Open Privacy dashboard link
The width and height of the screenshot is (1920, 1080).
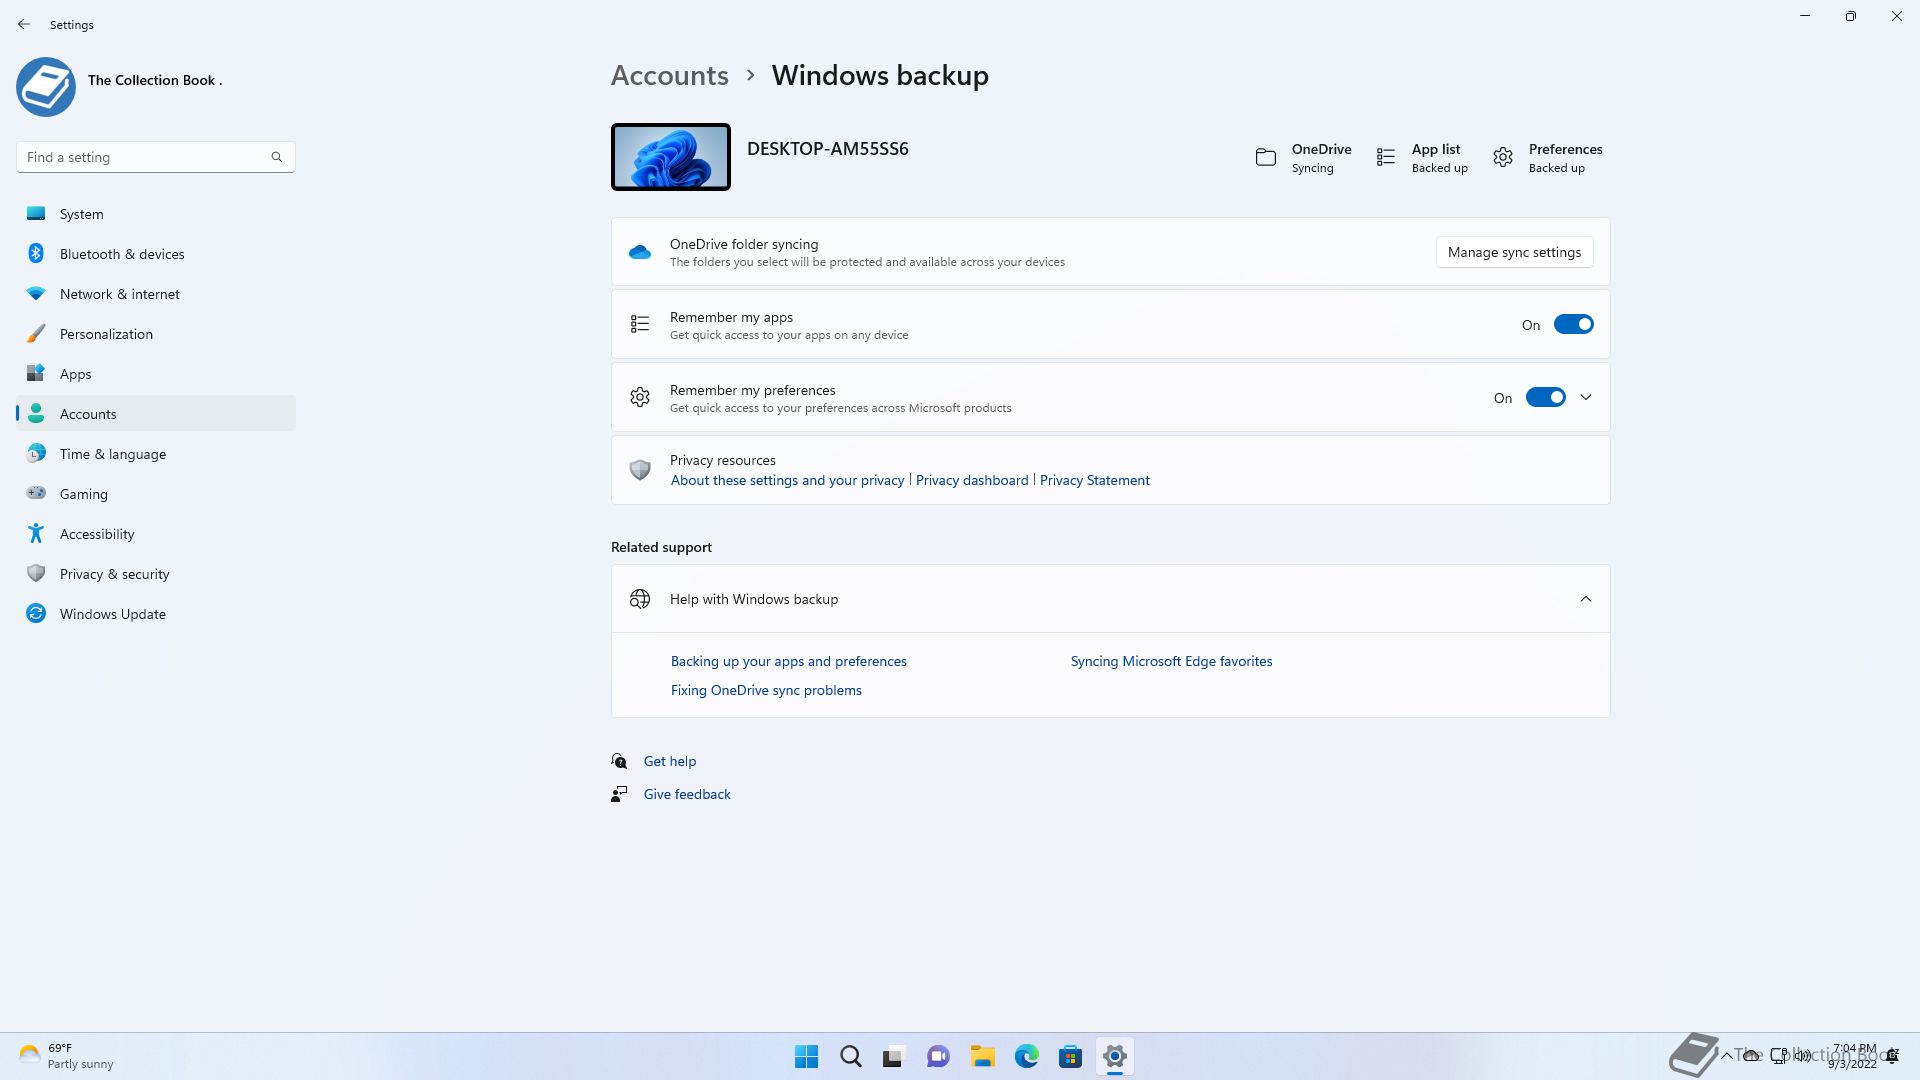(x=972, y=480)
